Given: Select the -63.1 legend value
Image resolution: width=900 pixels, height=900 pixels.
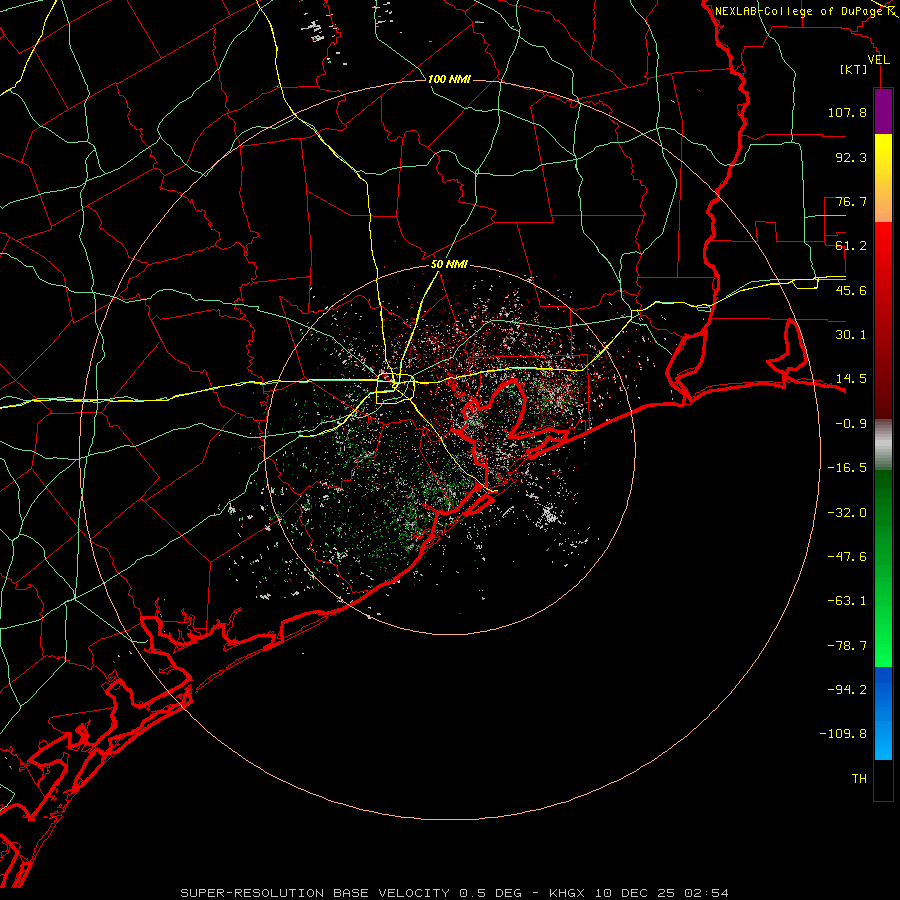Looking at the screenshot, I should click(x=847, y=601).
